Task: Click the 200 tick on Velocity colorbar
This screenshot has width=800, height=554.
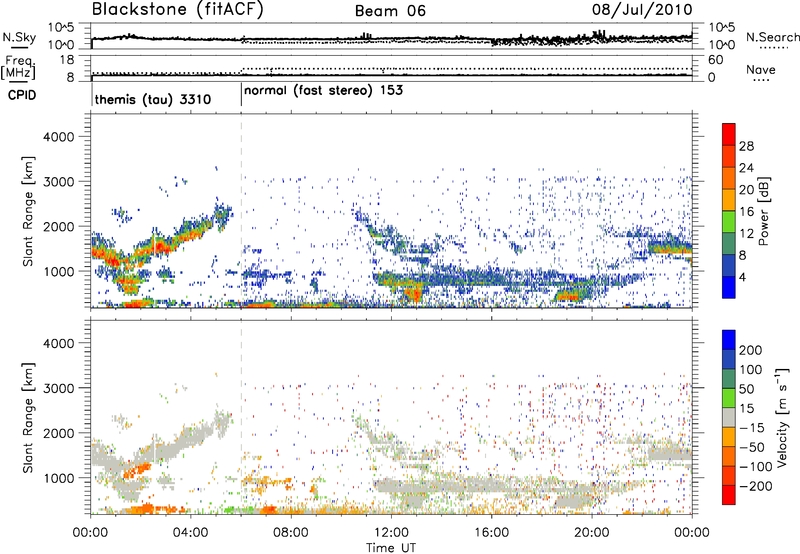Action: pyautogui.click(x=751, y=350)
